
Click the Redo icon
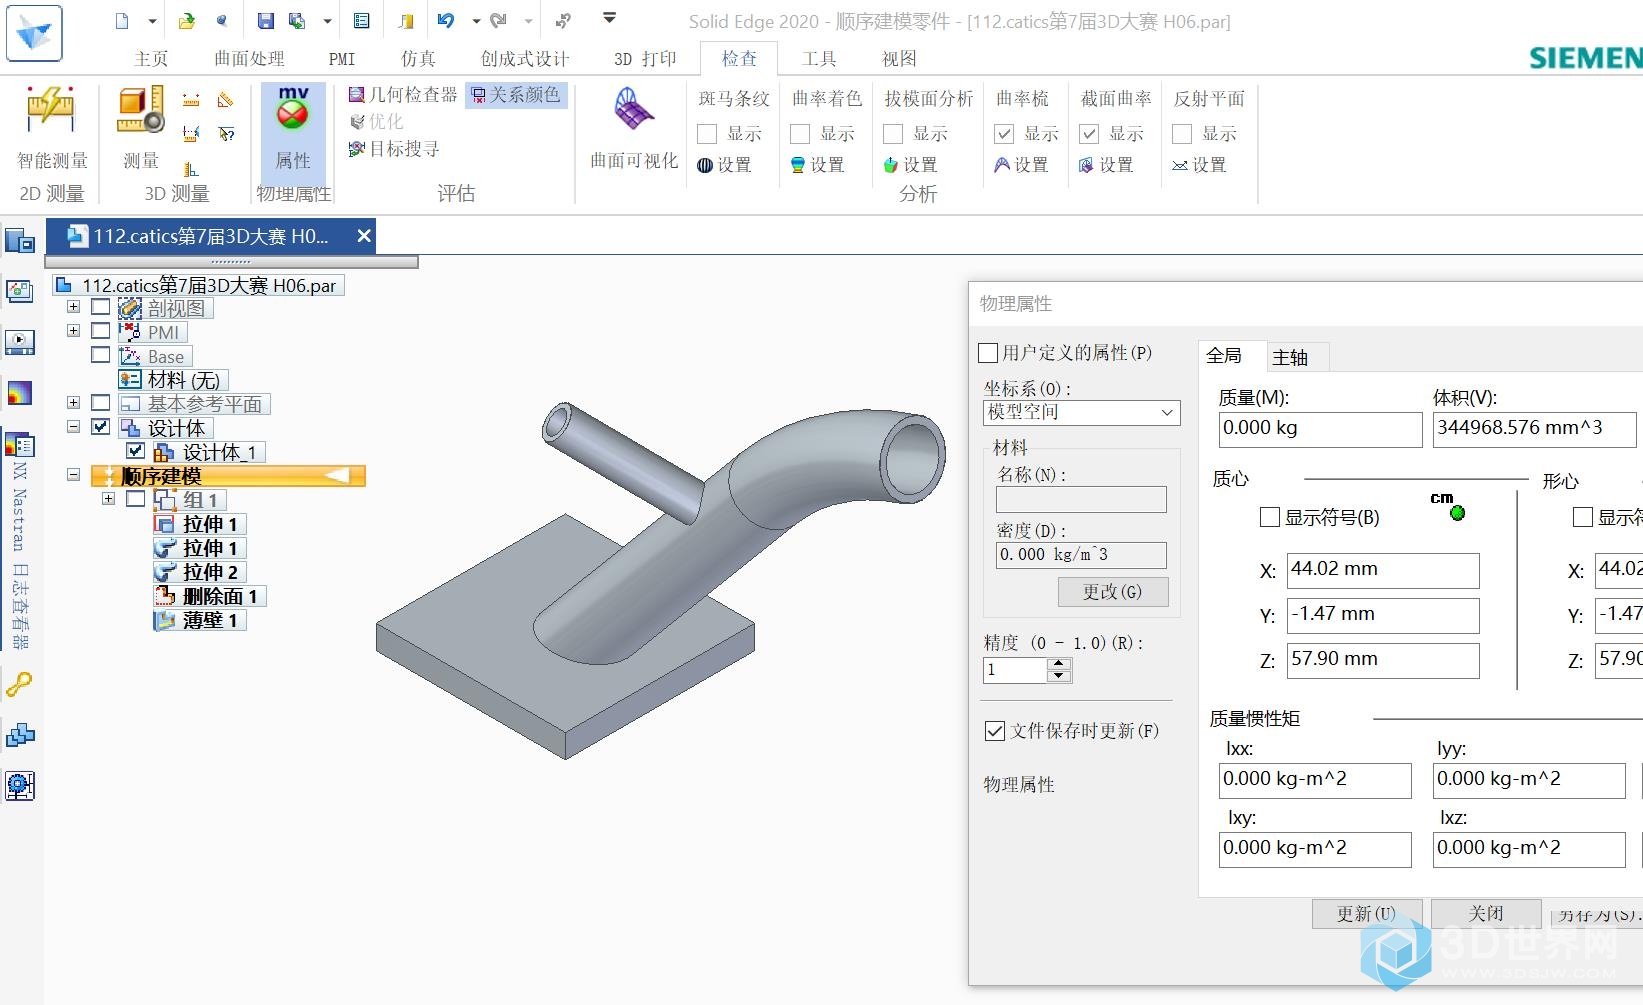(x=498, y=21)
